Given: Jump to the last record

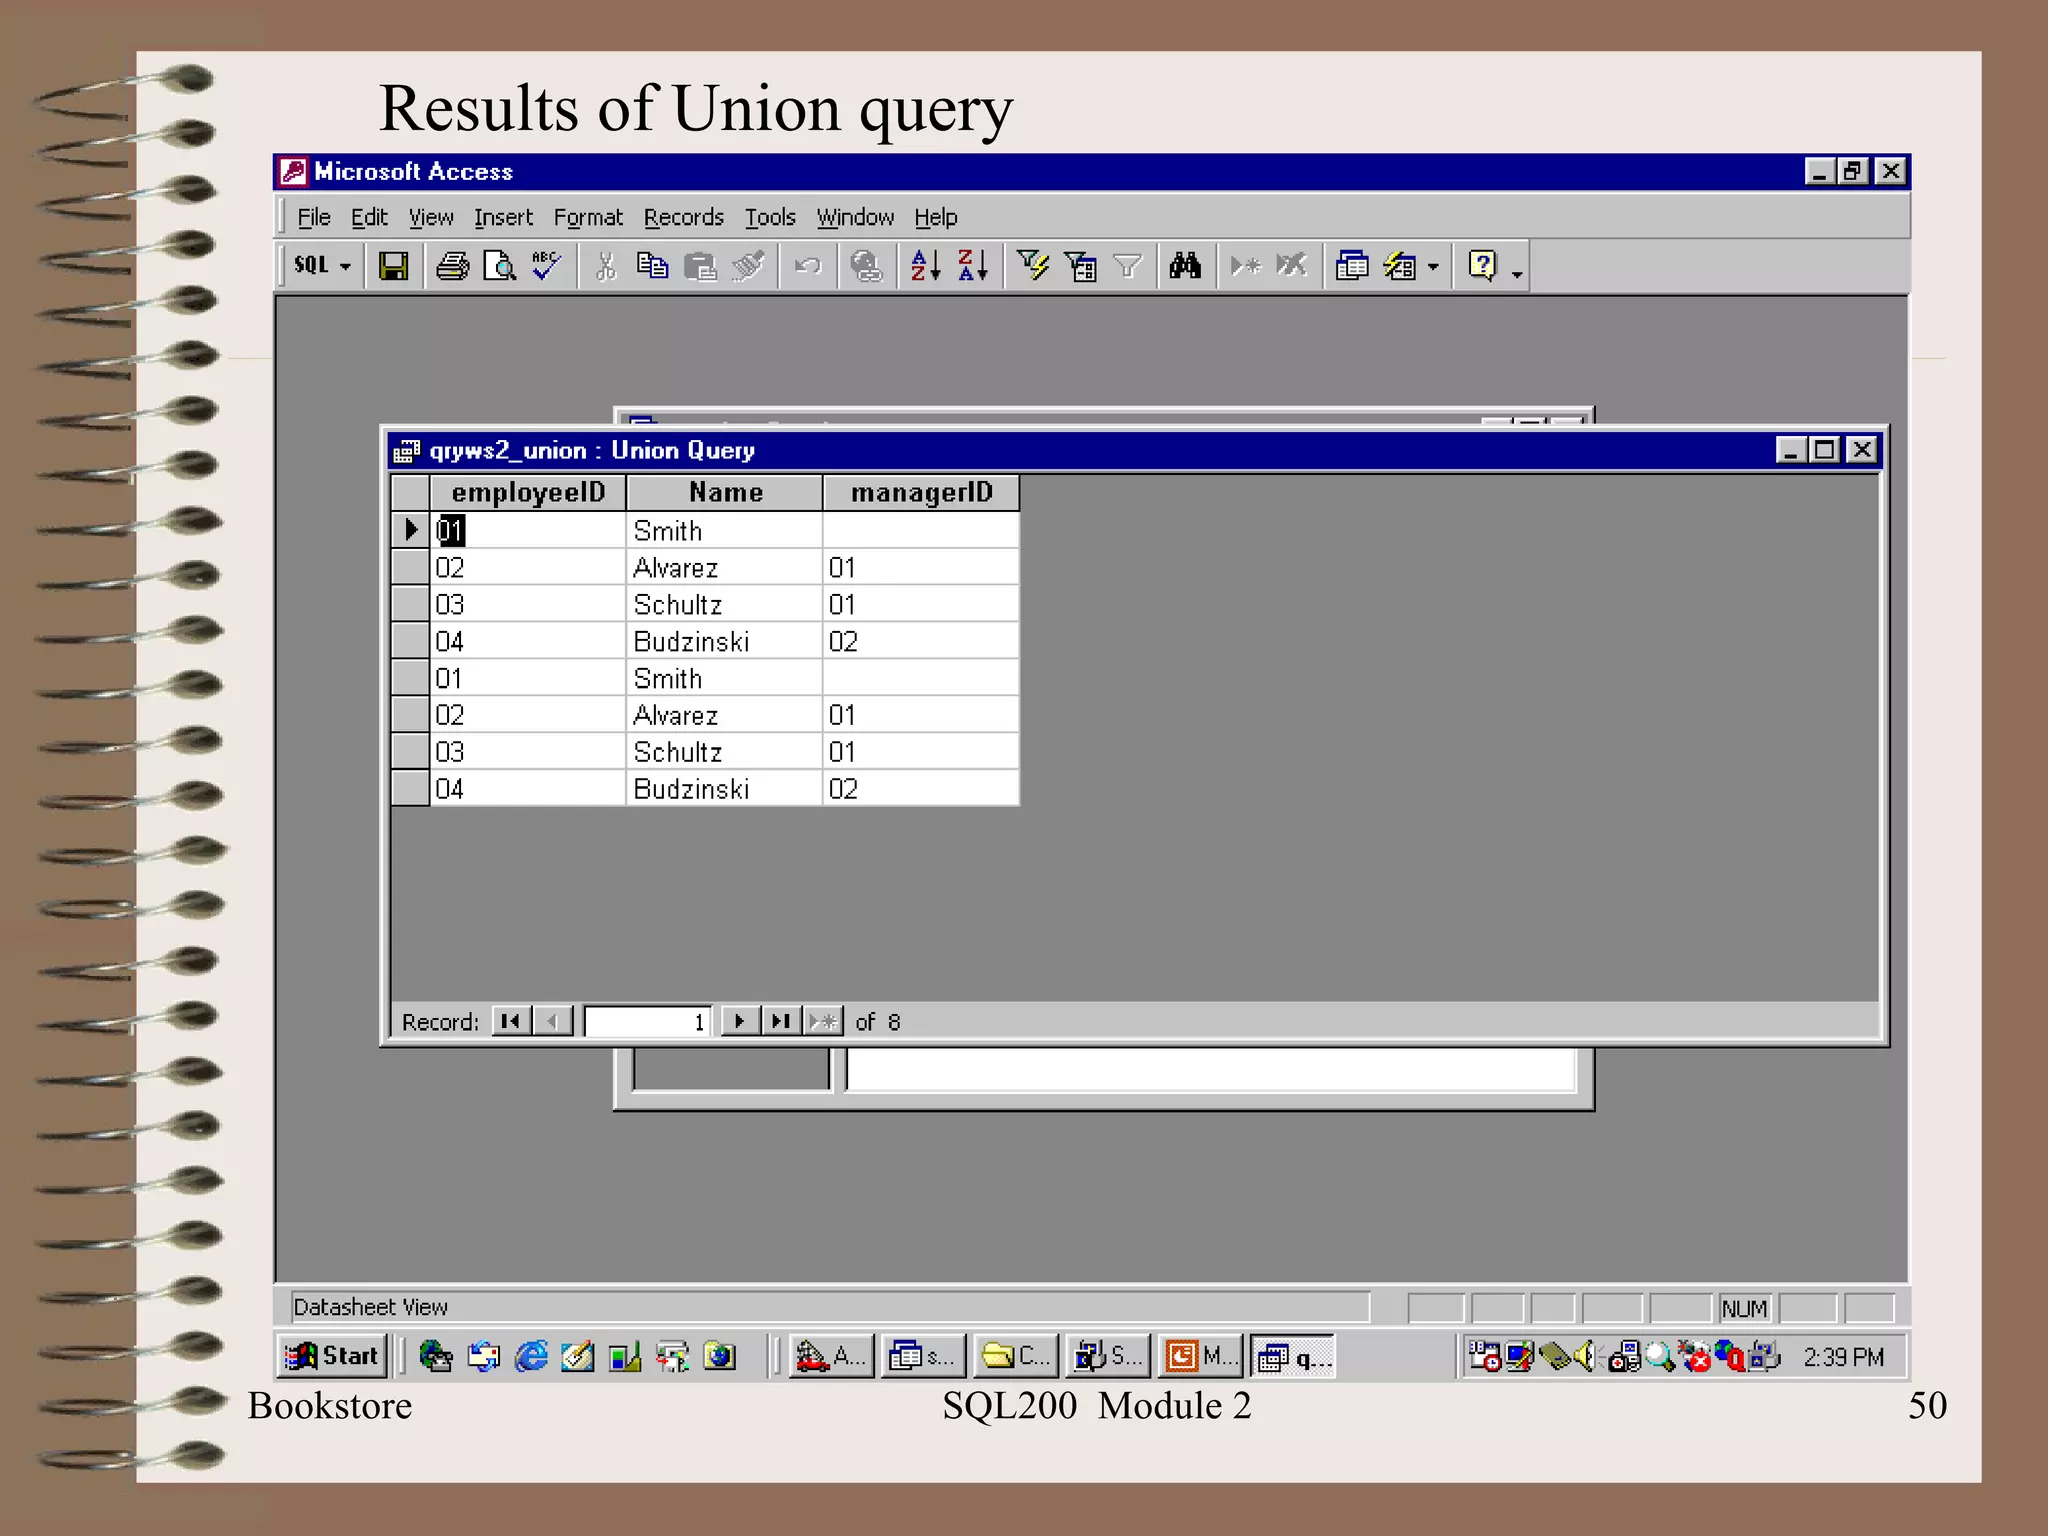Looking at the screenshot, I should click(780, 1021).
